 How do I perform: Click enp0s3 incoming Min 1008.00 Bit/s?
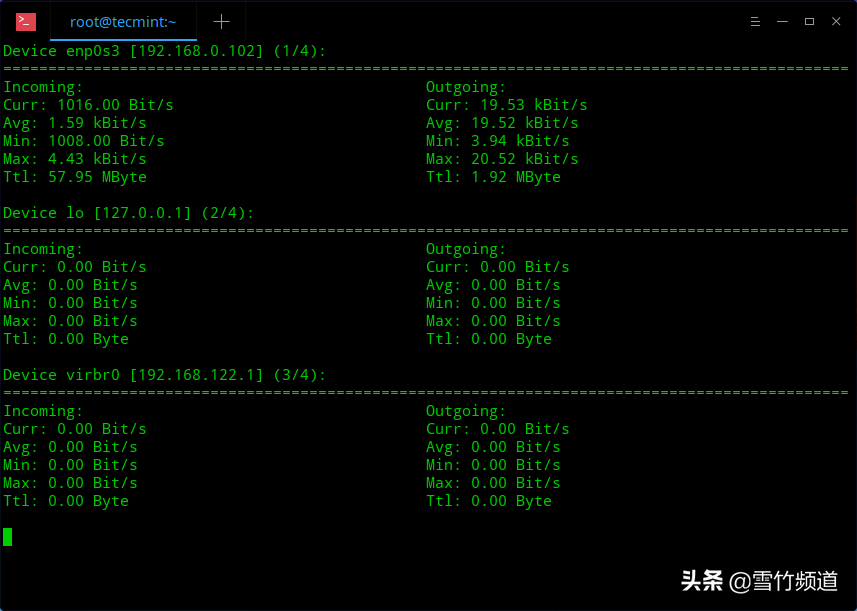tap(84, 141)
